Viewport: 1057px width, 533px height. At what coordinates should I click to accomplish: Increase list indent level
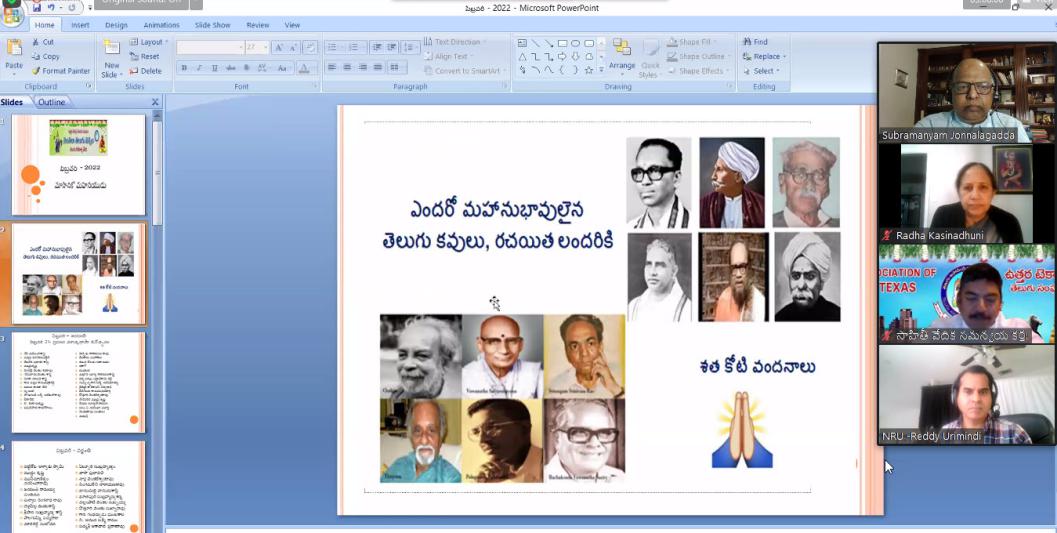(392, 47)
